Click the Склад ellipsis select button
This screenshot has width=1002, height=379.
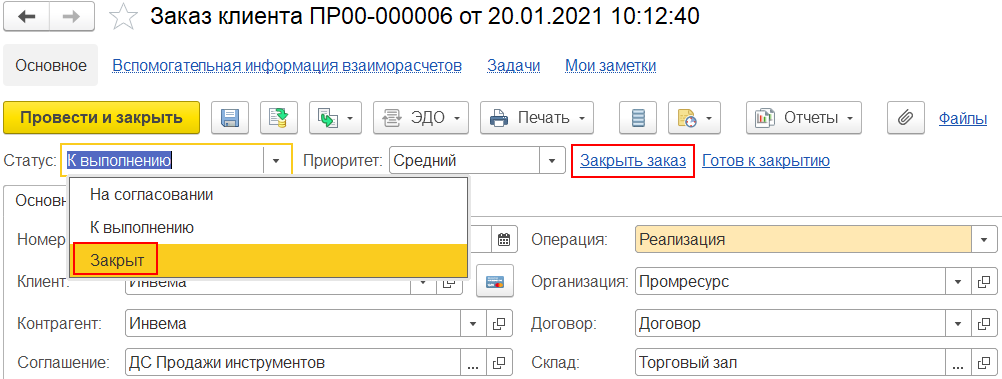pos(957,363)
